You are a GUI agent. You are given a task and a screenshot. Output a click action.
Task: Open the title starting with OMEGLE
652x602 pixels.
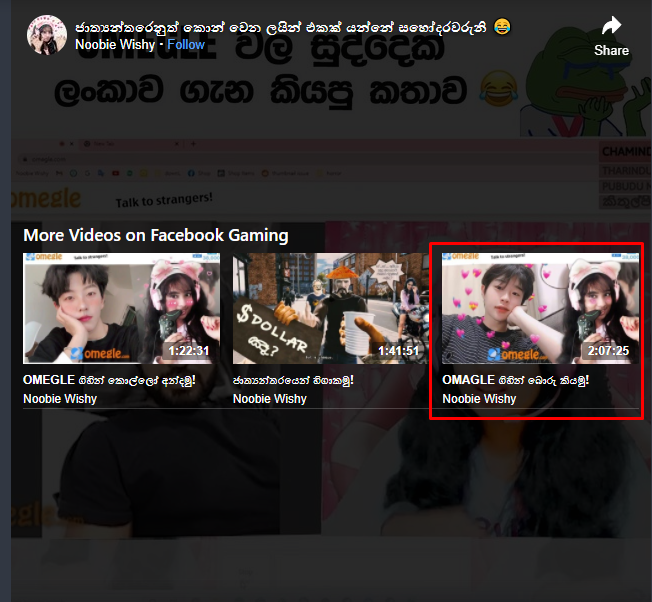click(109, 380)
